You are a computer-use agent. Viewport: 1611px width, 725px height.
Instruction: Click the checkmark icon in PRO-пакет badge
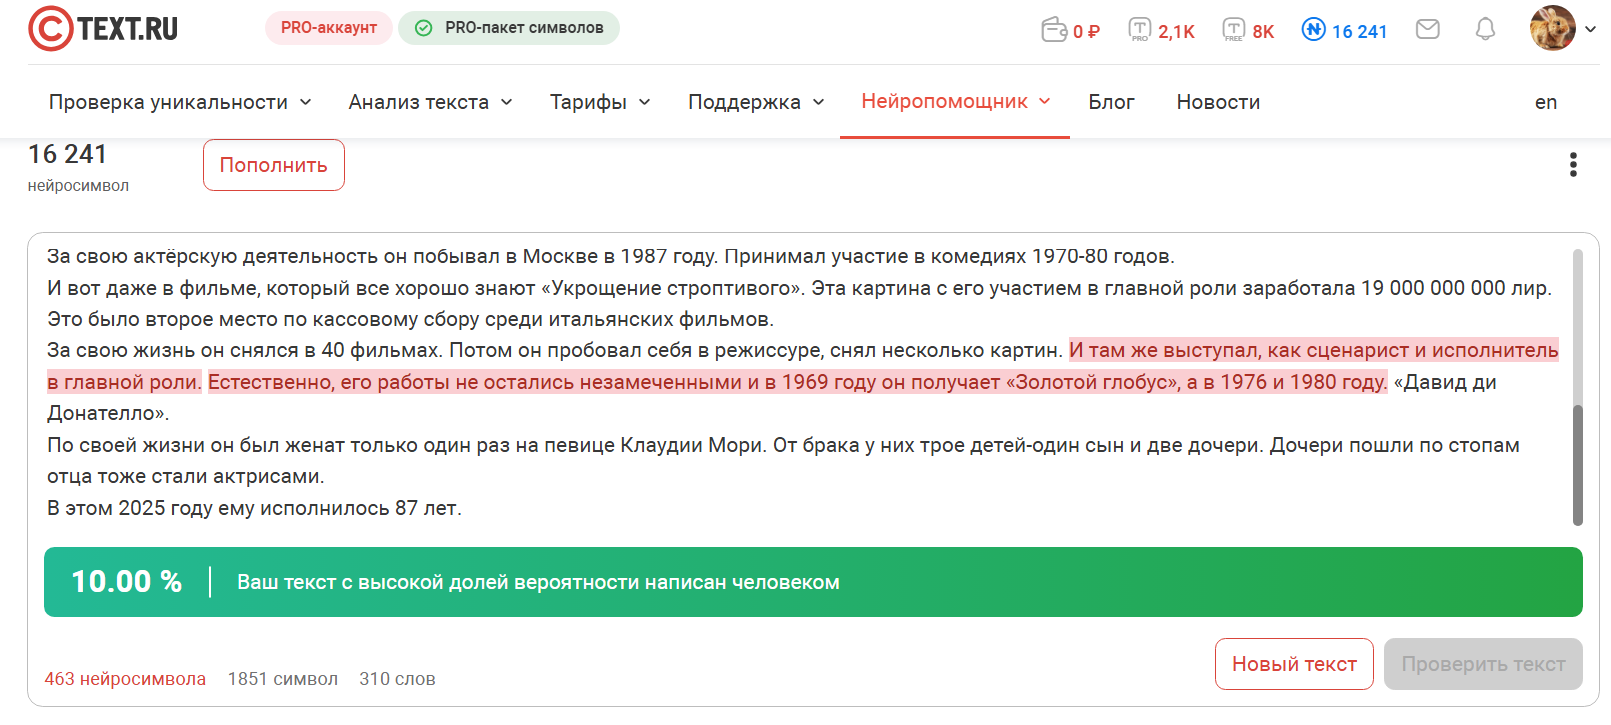pos(424,28)
